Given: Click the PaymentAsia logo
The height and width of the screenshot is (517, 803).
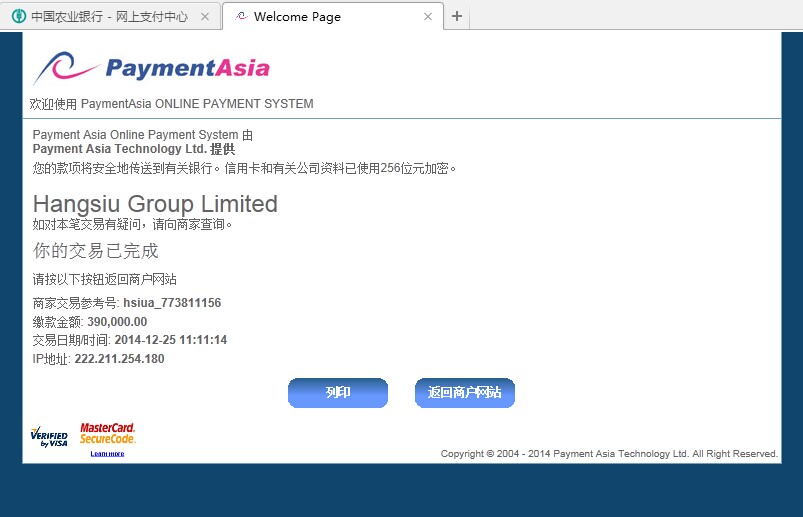Looking at the screenshot, I should tap(152, 67).
